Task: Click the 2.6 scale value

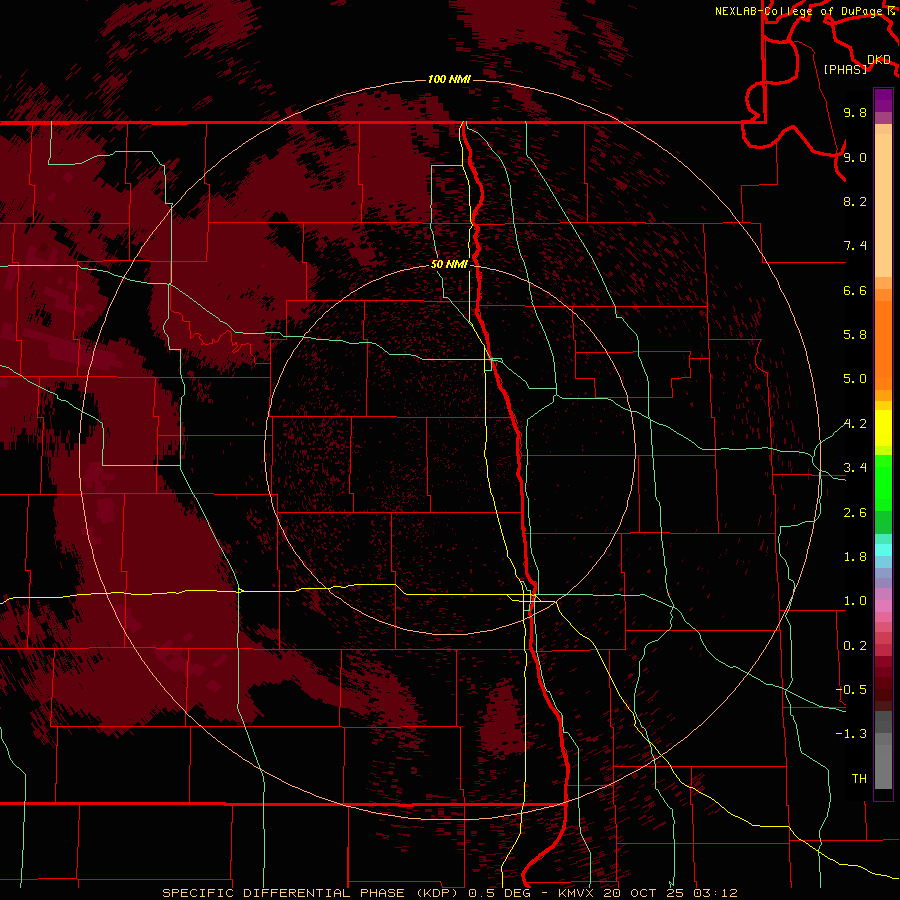Action: pos(855,513)
